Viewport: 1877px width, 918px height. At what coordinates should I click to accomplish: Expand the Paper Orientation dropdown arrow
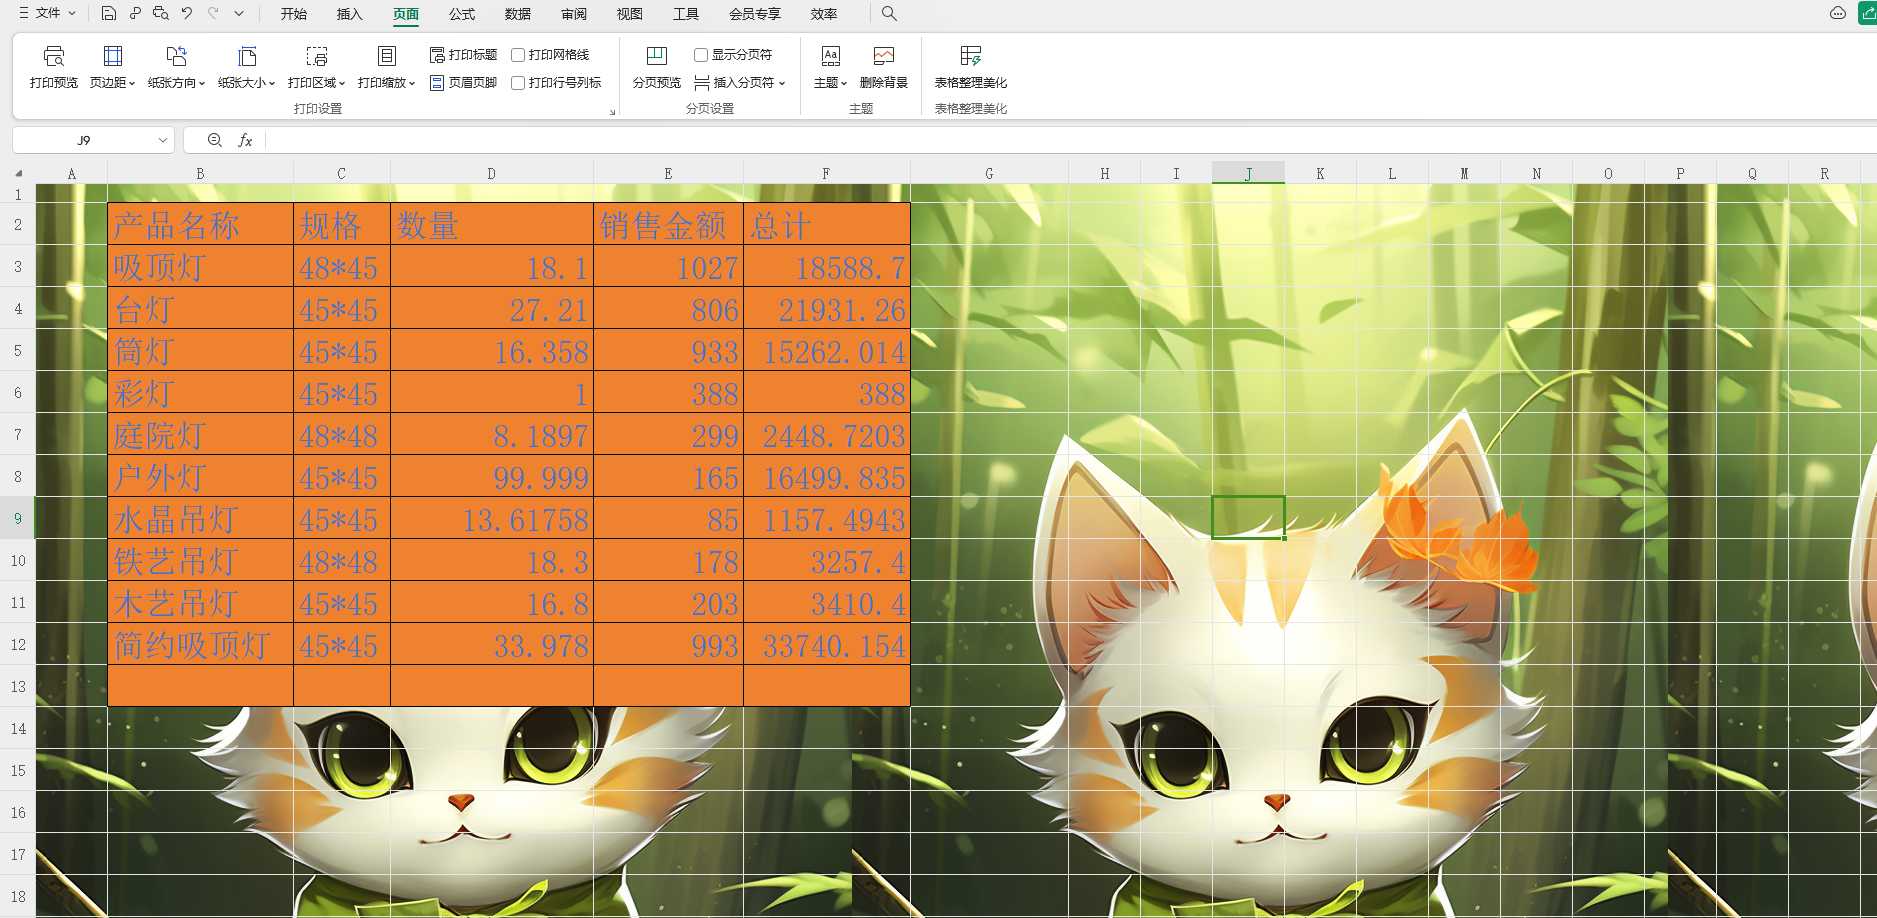tap(201, 84)
